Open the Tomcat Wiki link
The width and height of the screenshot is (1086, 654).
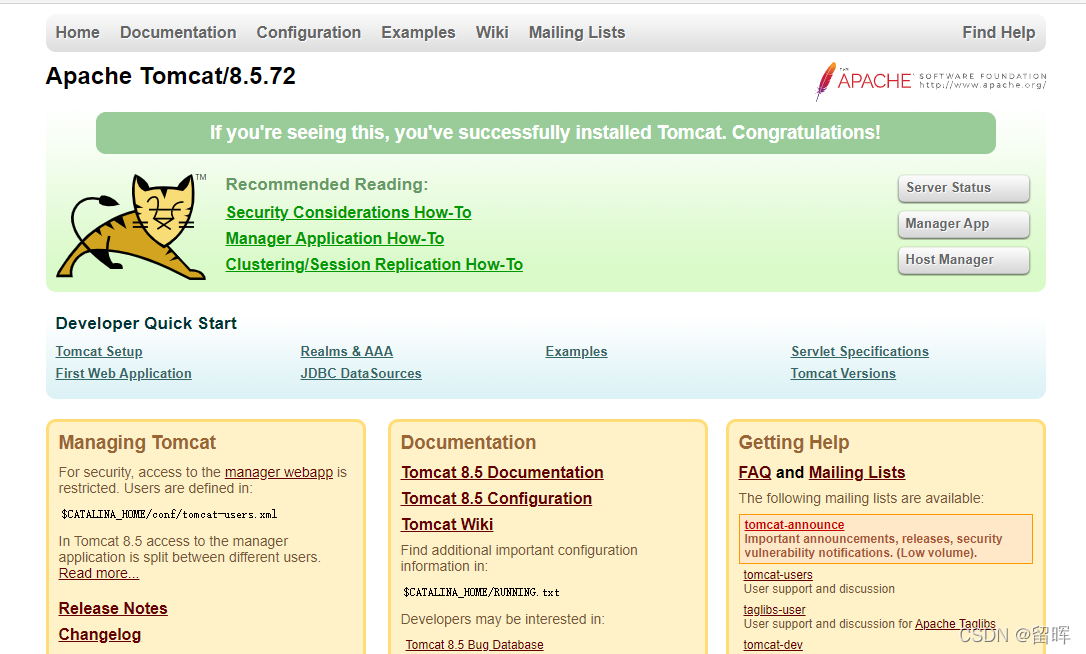click(447, 524)
